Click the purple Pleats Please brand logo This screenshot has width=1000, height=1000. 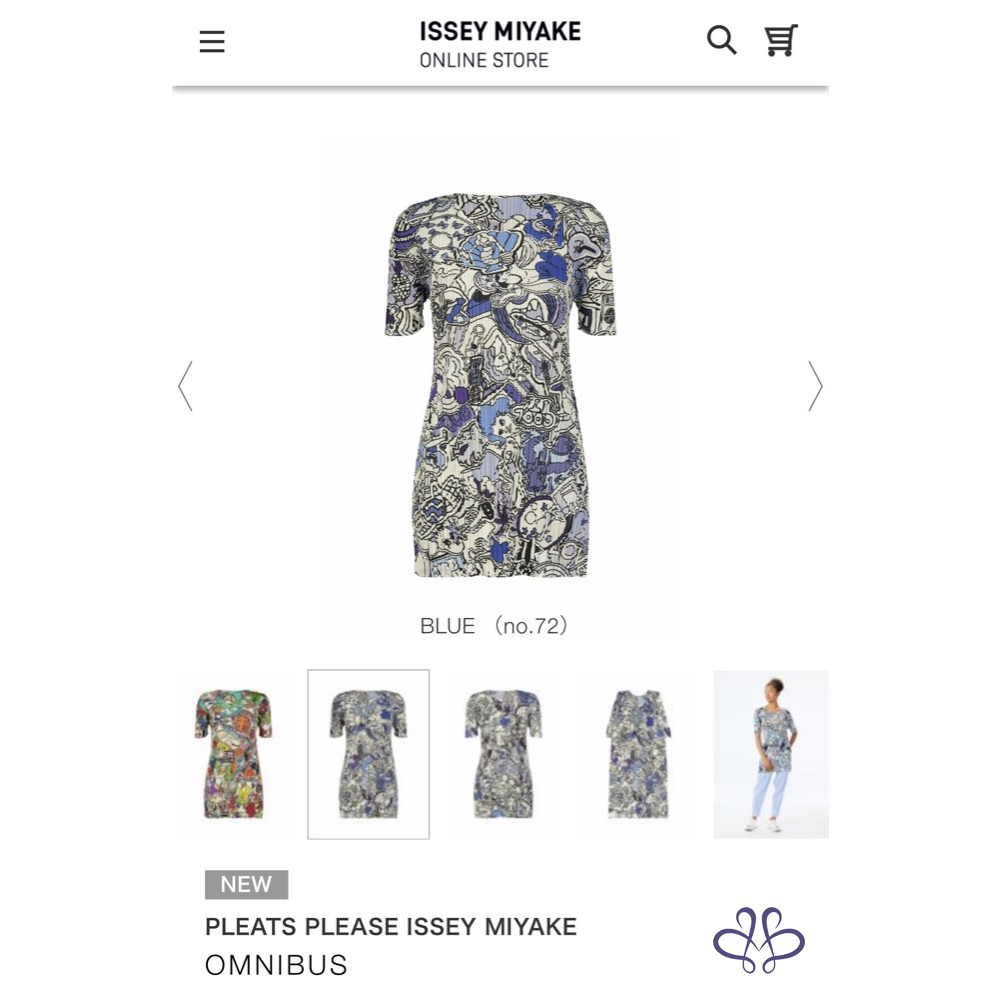[x=758, y=940]
